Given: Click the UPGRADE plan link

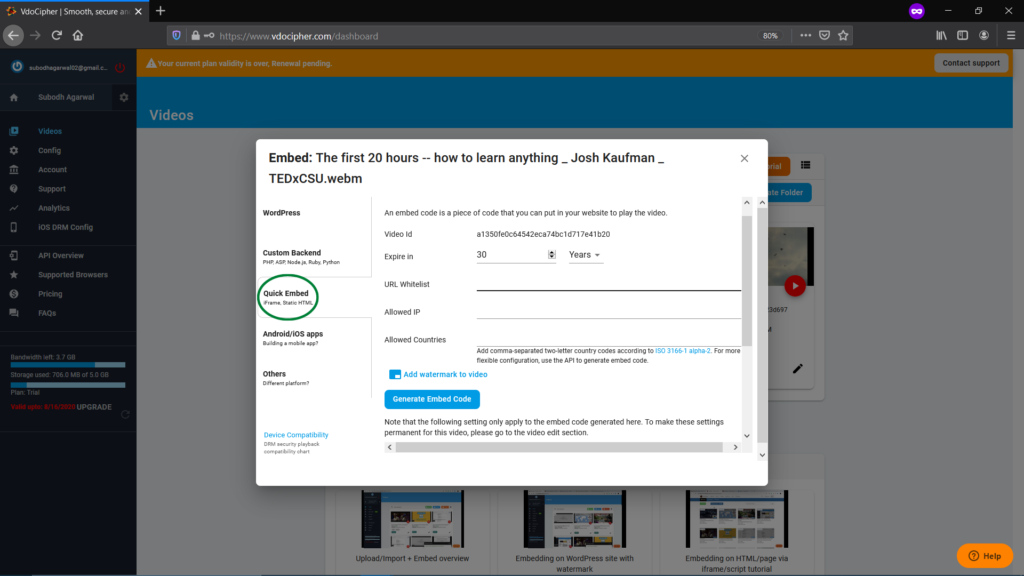Looking at the screenshot, I should pyautogui.click(x=94, y=407).
